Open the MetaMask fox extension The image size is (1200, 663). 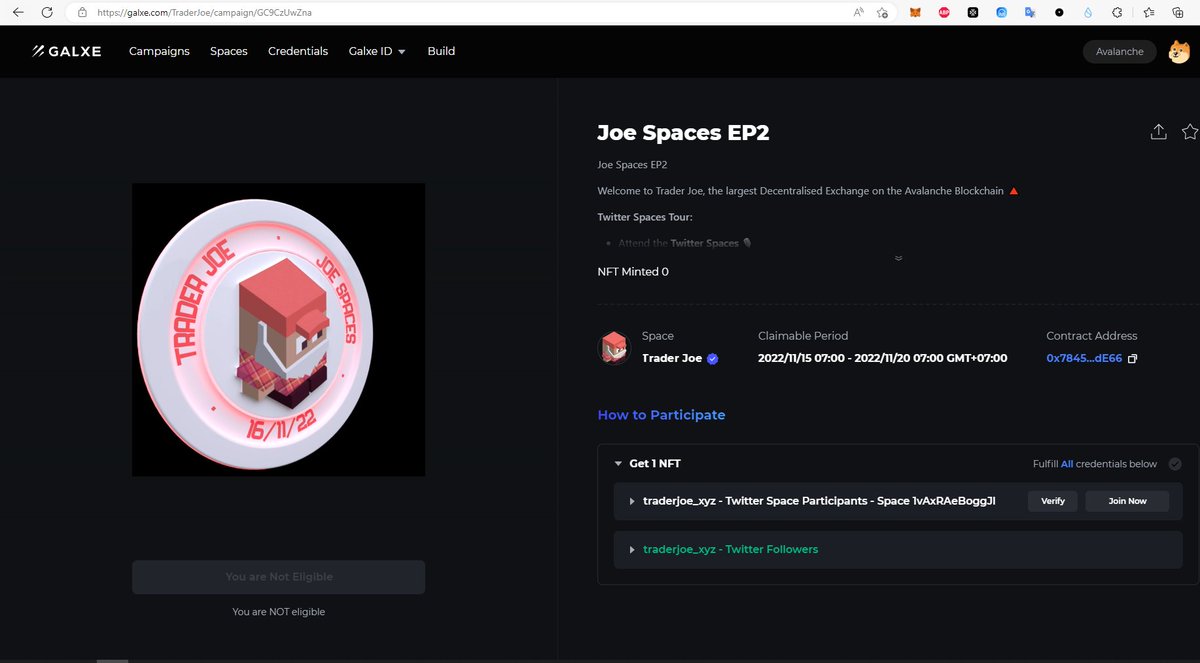coord(915,12)
